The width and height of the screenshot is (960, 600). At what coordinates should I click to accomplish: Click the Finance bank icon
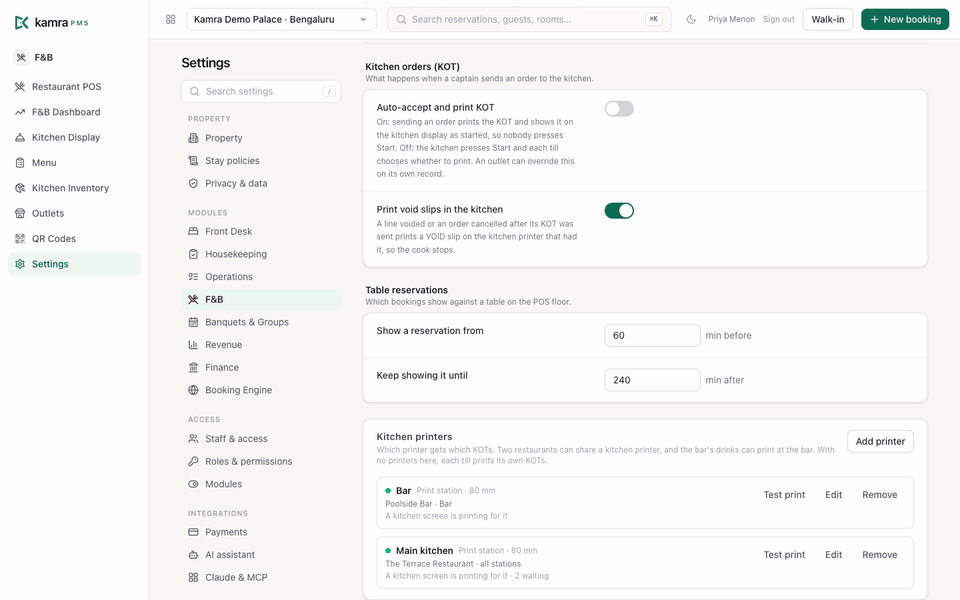tap(193, 367)
